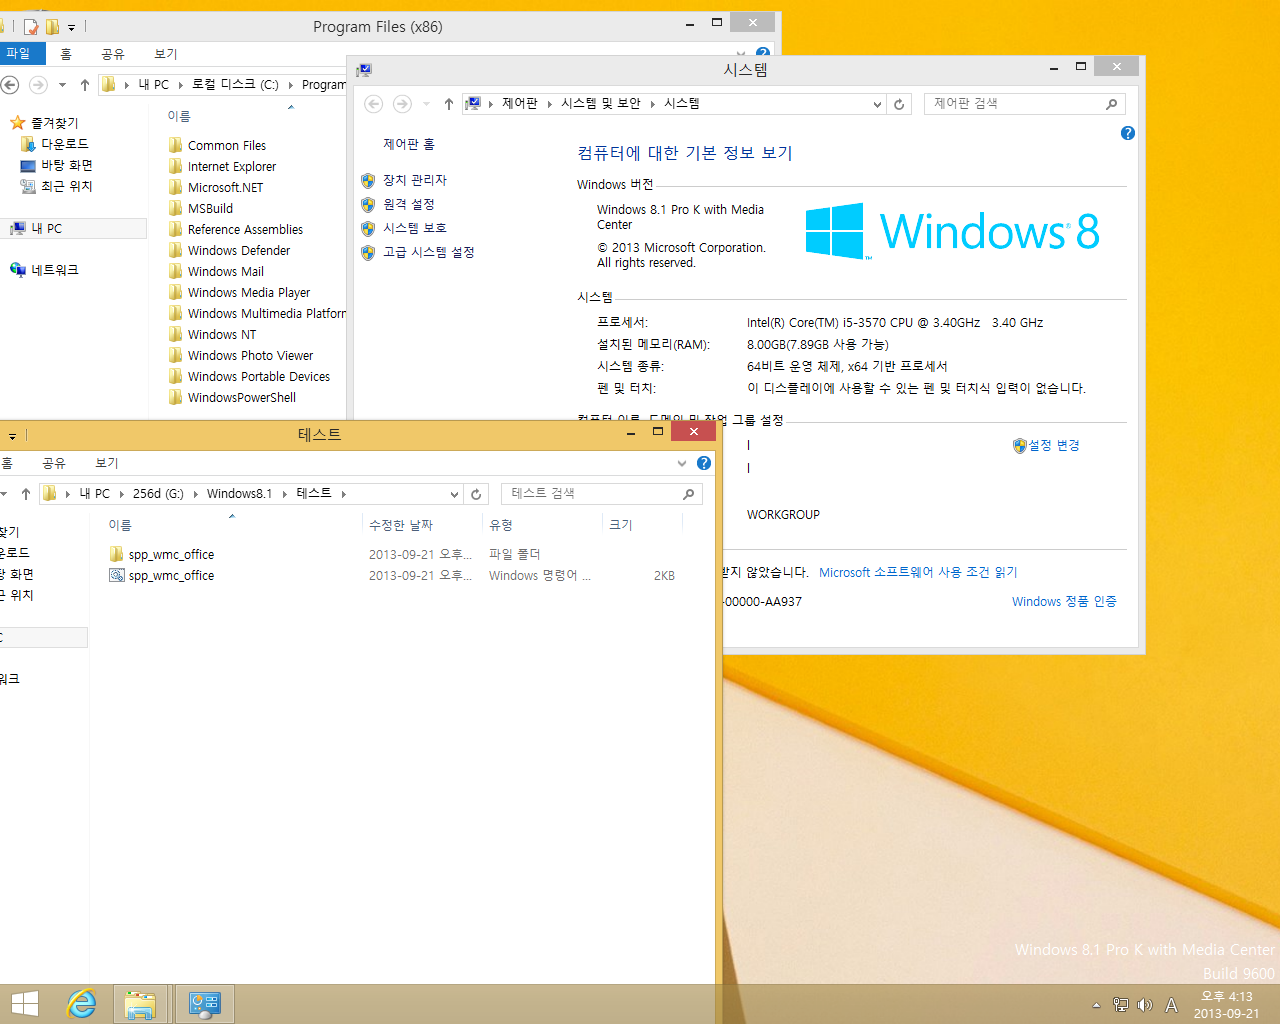
Task: Expand address history dropdown in System window
Action: pos(877,104)
